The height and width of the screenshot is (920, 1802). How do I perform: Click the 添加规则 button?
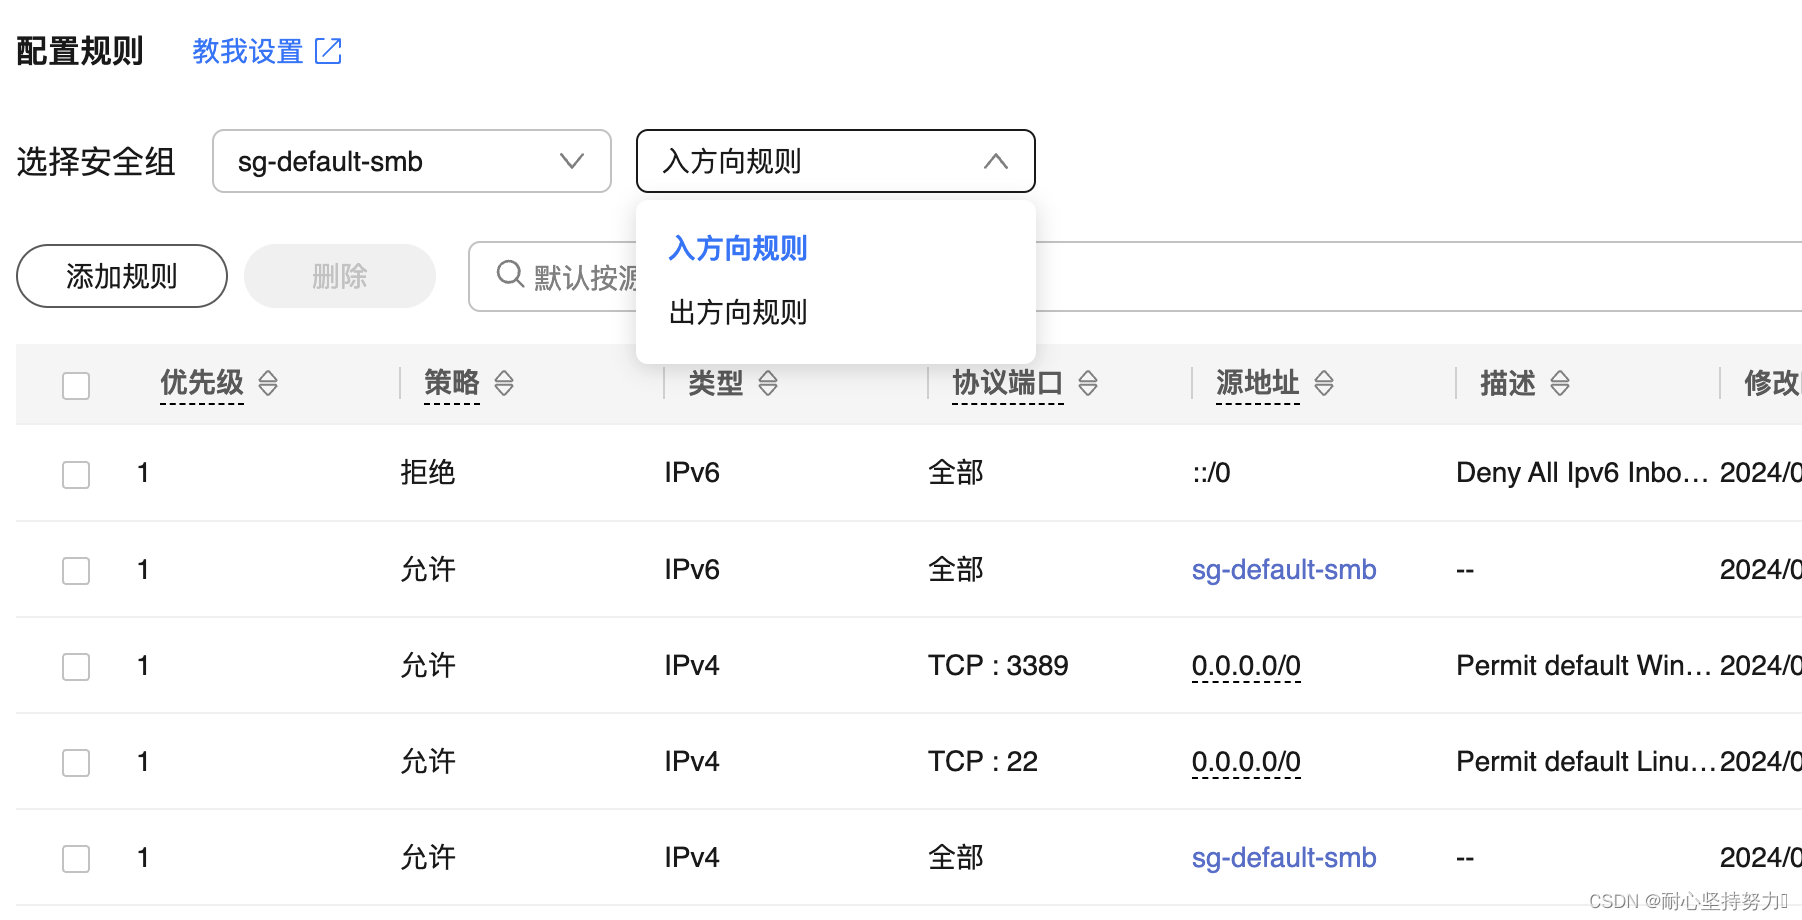122,276
